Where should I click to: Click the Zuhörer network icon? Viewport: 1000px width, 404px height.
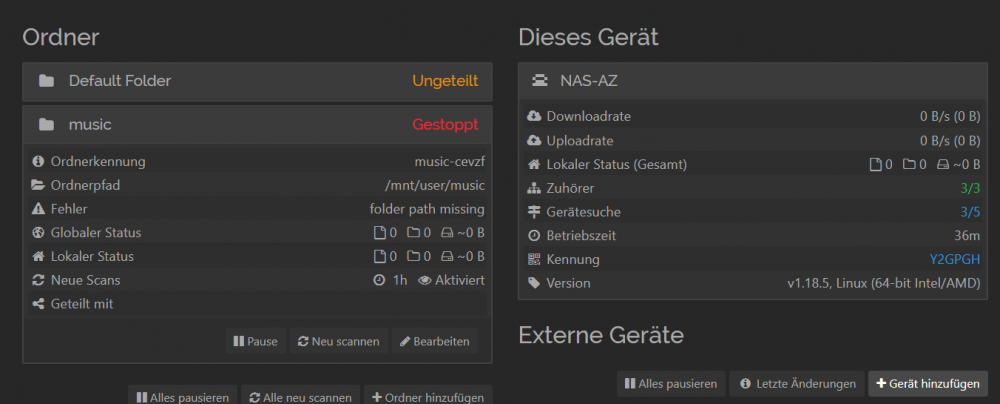tap(534, 188)
